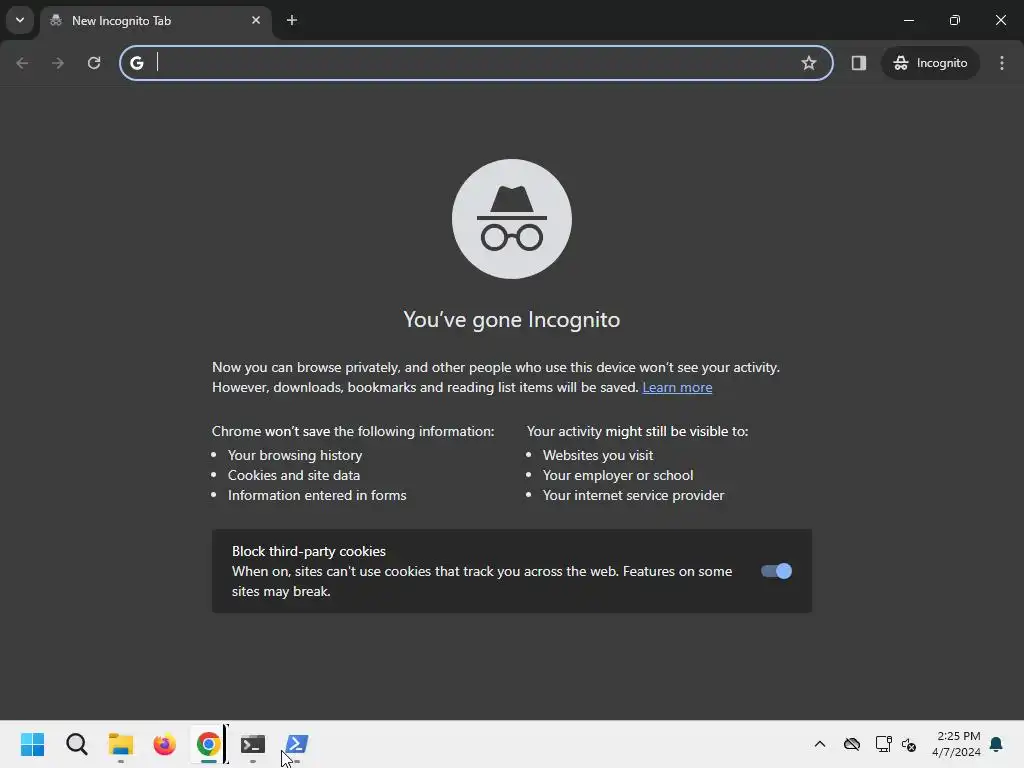The image size is (1024, 768).
Task: Minimize the Chrome window
Action: (908, 20)
